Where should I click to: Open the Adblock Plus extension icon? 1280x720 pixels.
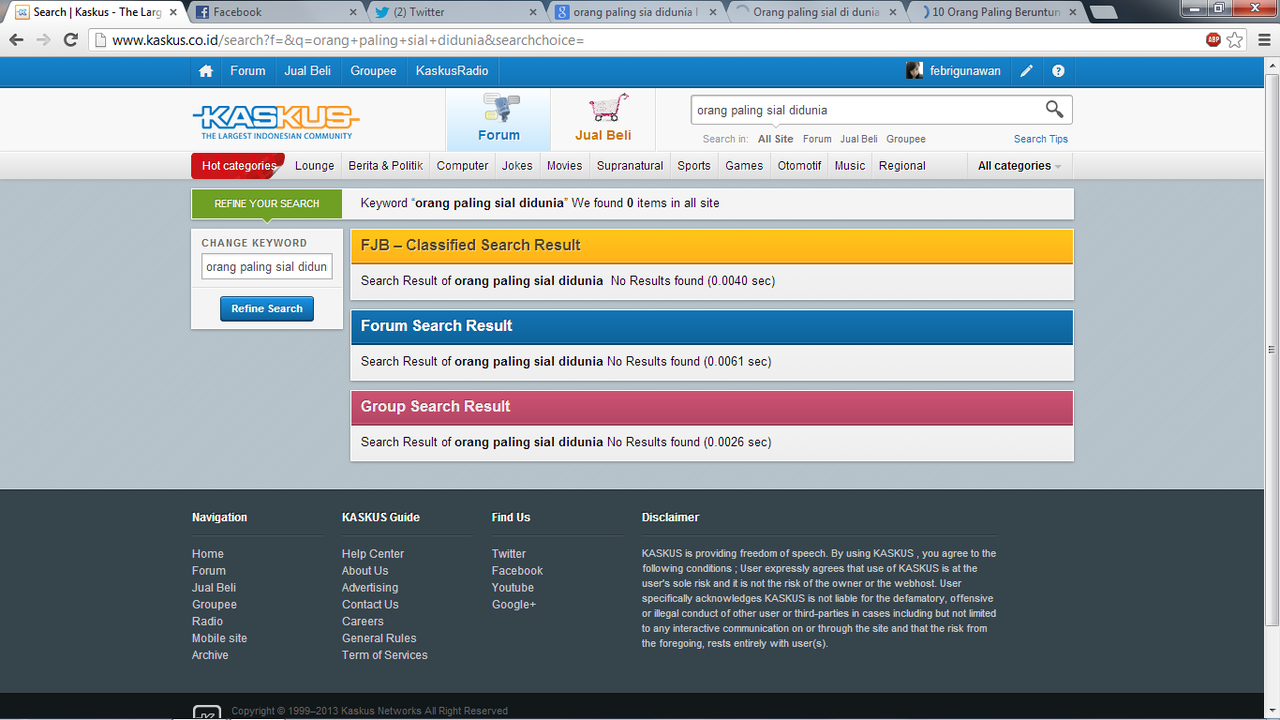click(x=1213, y=40)
